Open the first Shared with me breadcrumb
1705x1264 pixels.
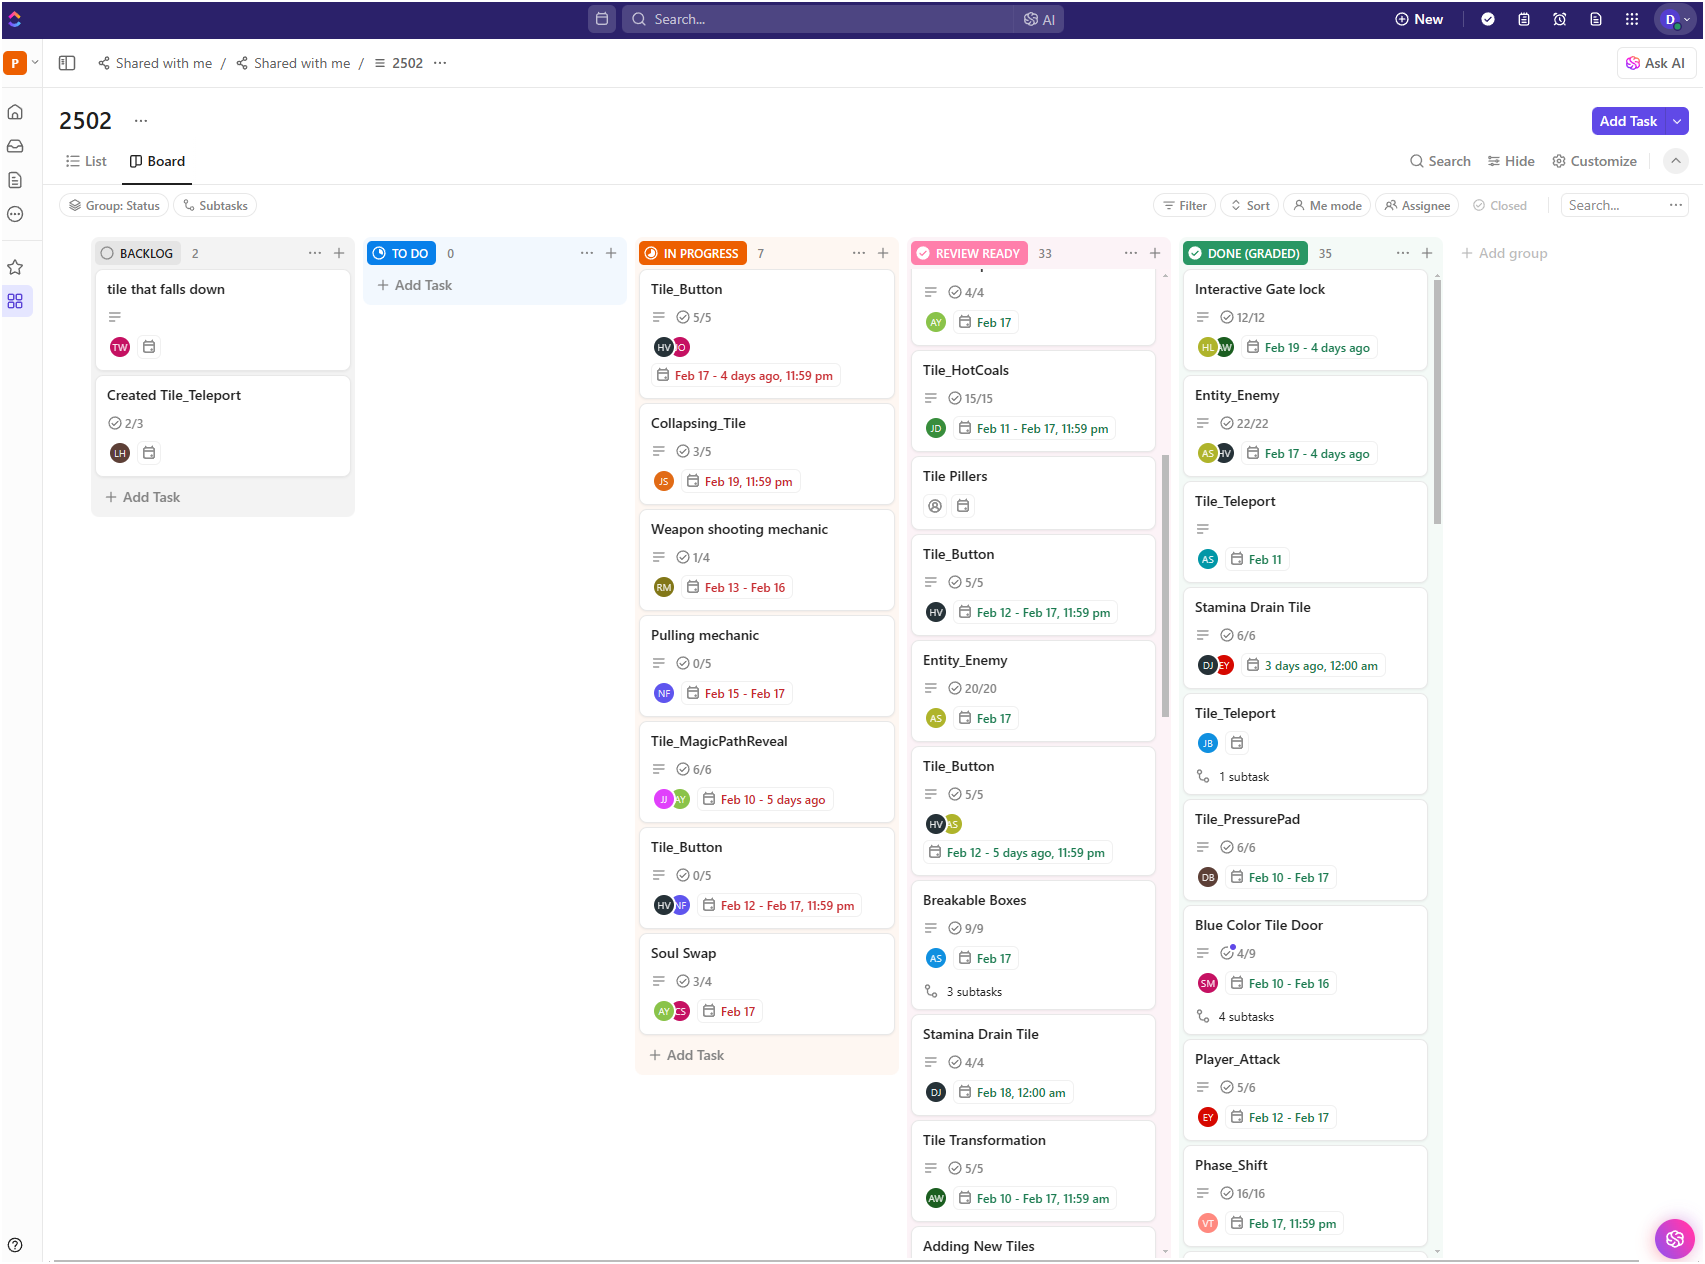tap(155, 63)
